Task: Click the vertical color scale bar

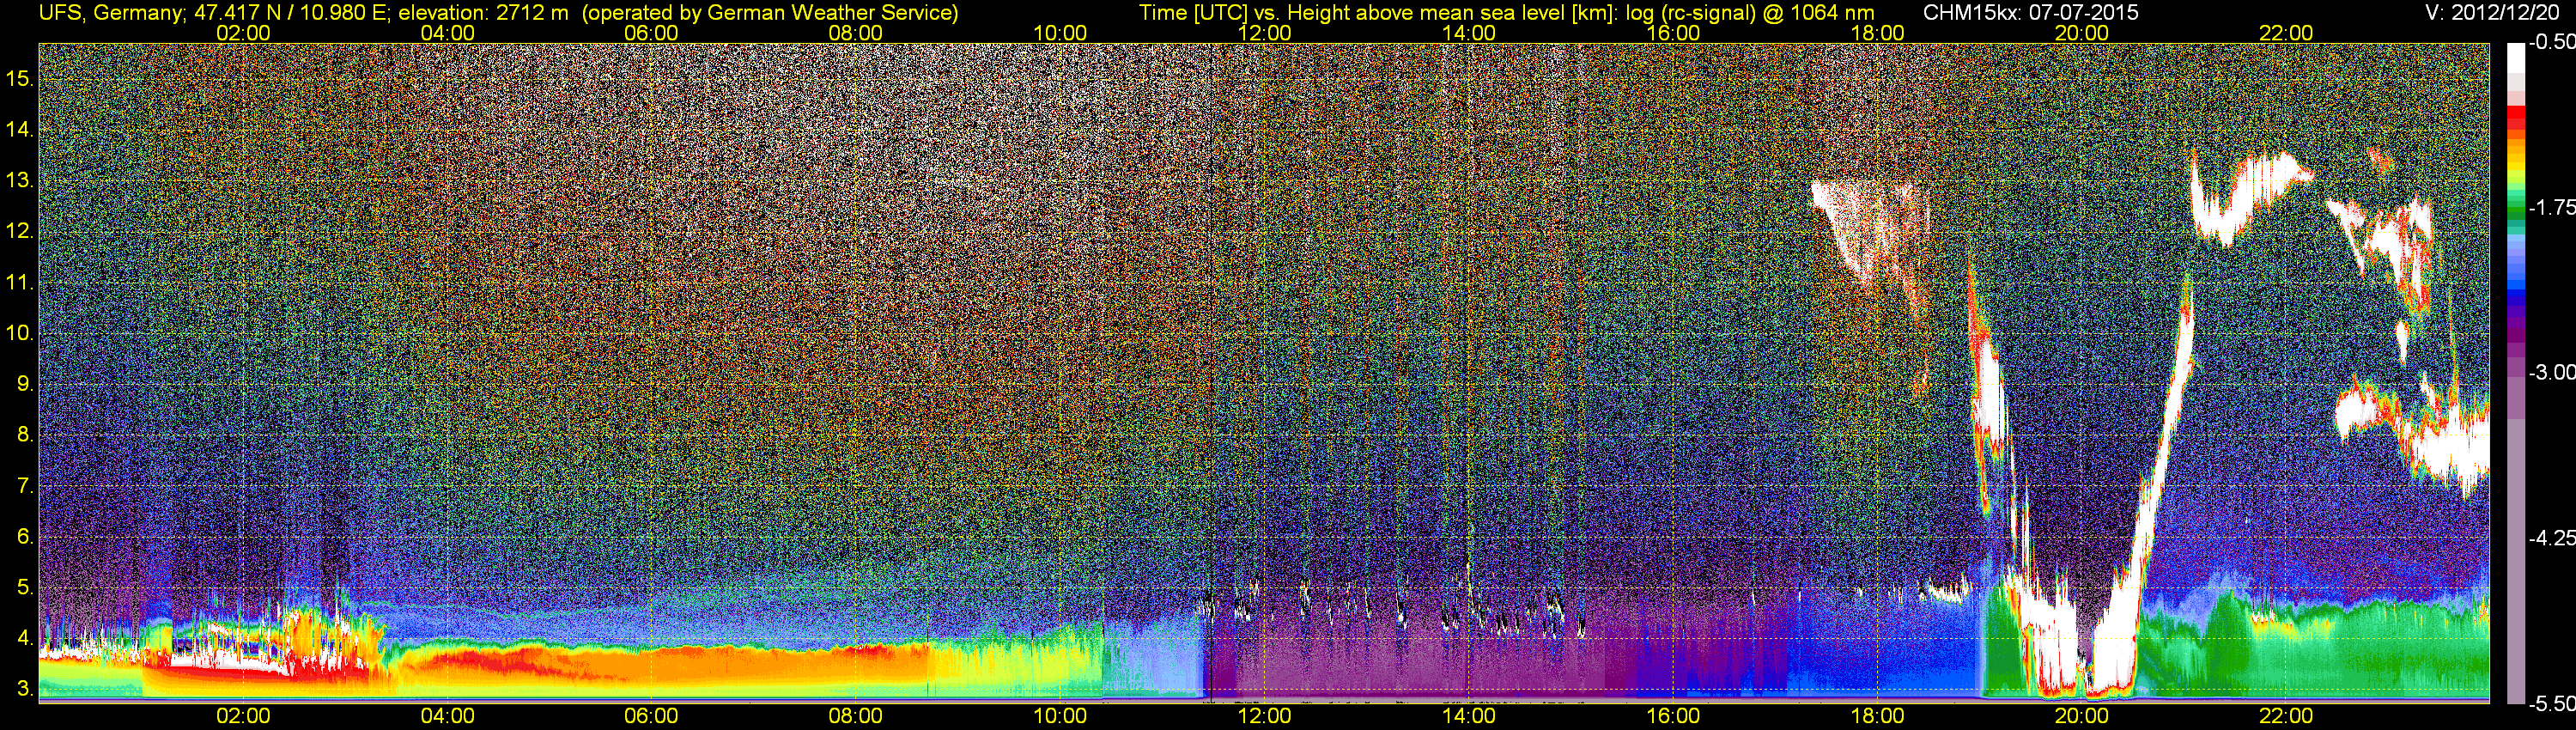Action: pos(2514,372)
